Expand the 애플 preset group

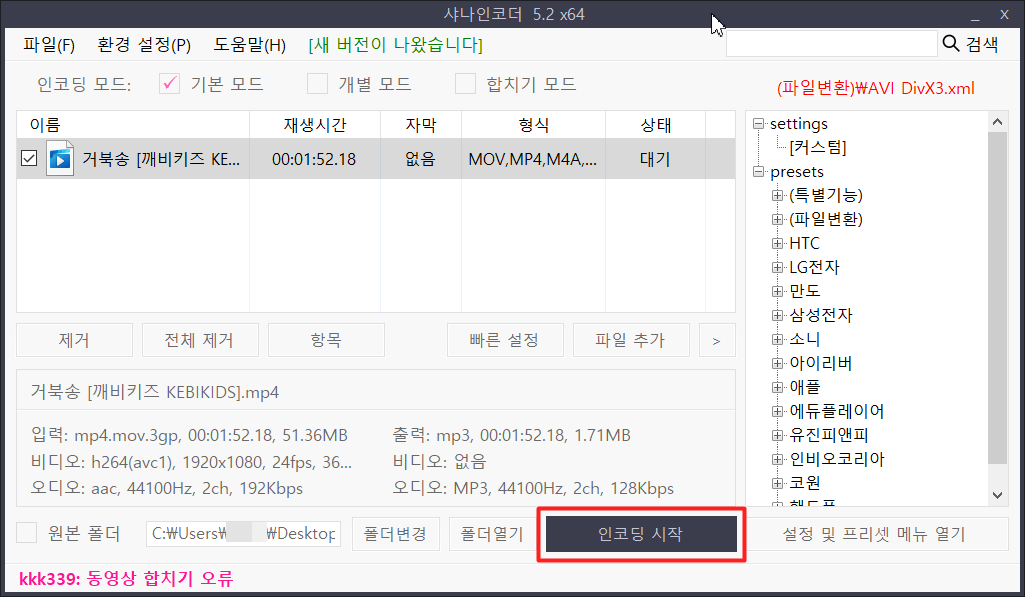click(x=777, y=387)
